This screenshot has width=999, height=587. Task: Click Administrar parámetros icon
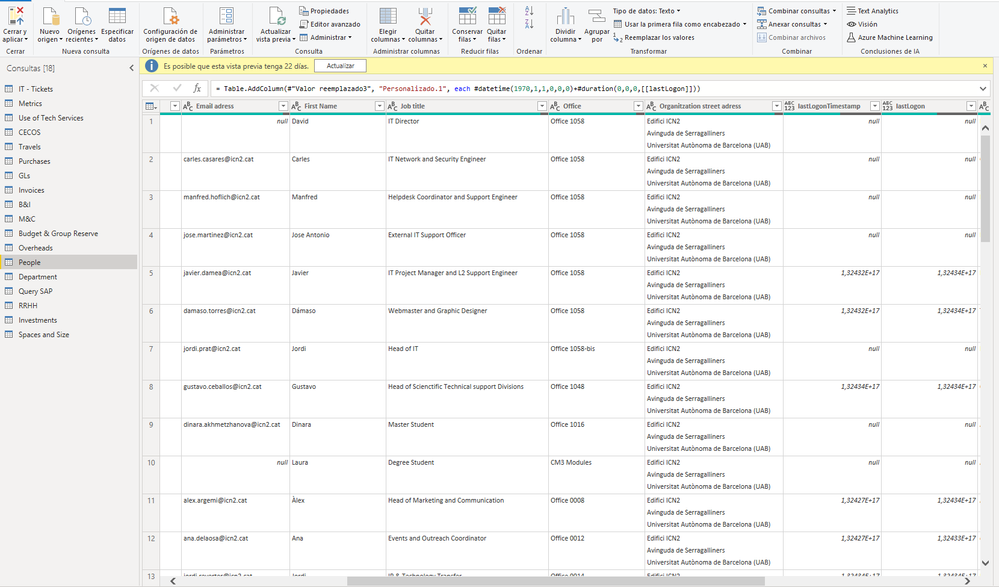coord(226,17)
